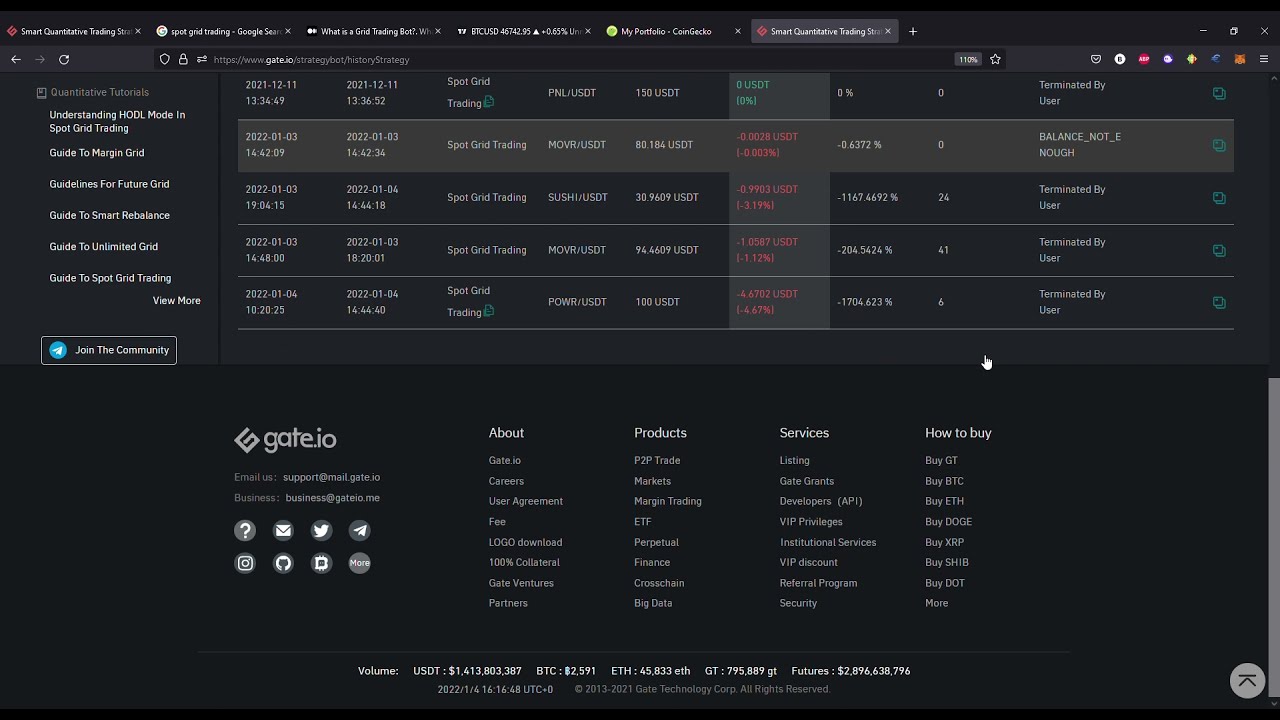Reload the page with browser refresh icon
This screenshot has width=1280, height=720.
[x=64, y=59]
